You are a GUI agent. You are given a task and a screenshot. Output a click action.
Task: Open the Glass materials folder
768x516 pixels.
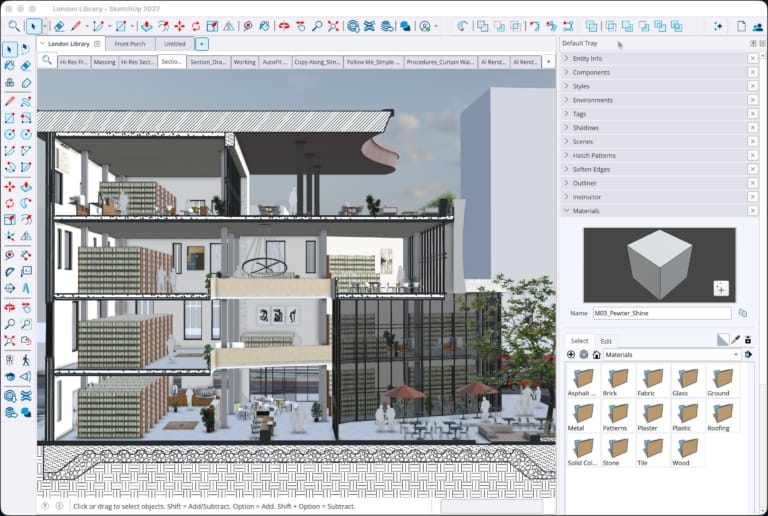(x=687, y=381)
